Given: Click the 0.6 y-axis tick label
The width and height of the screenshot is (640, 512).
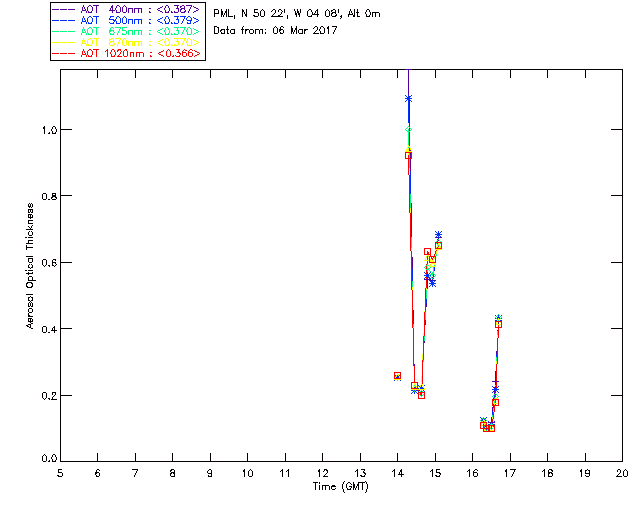Looking at the screenshot, I should [x=49, y=263].
